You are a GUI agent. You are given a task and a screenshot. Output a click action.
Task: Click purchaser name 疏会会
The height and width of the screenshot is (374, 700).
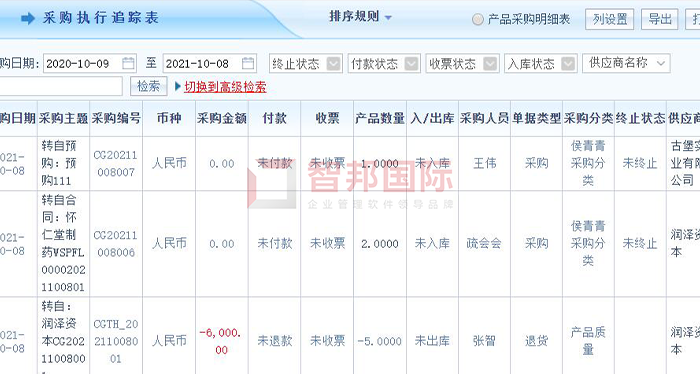(x=484, y=243)
